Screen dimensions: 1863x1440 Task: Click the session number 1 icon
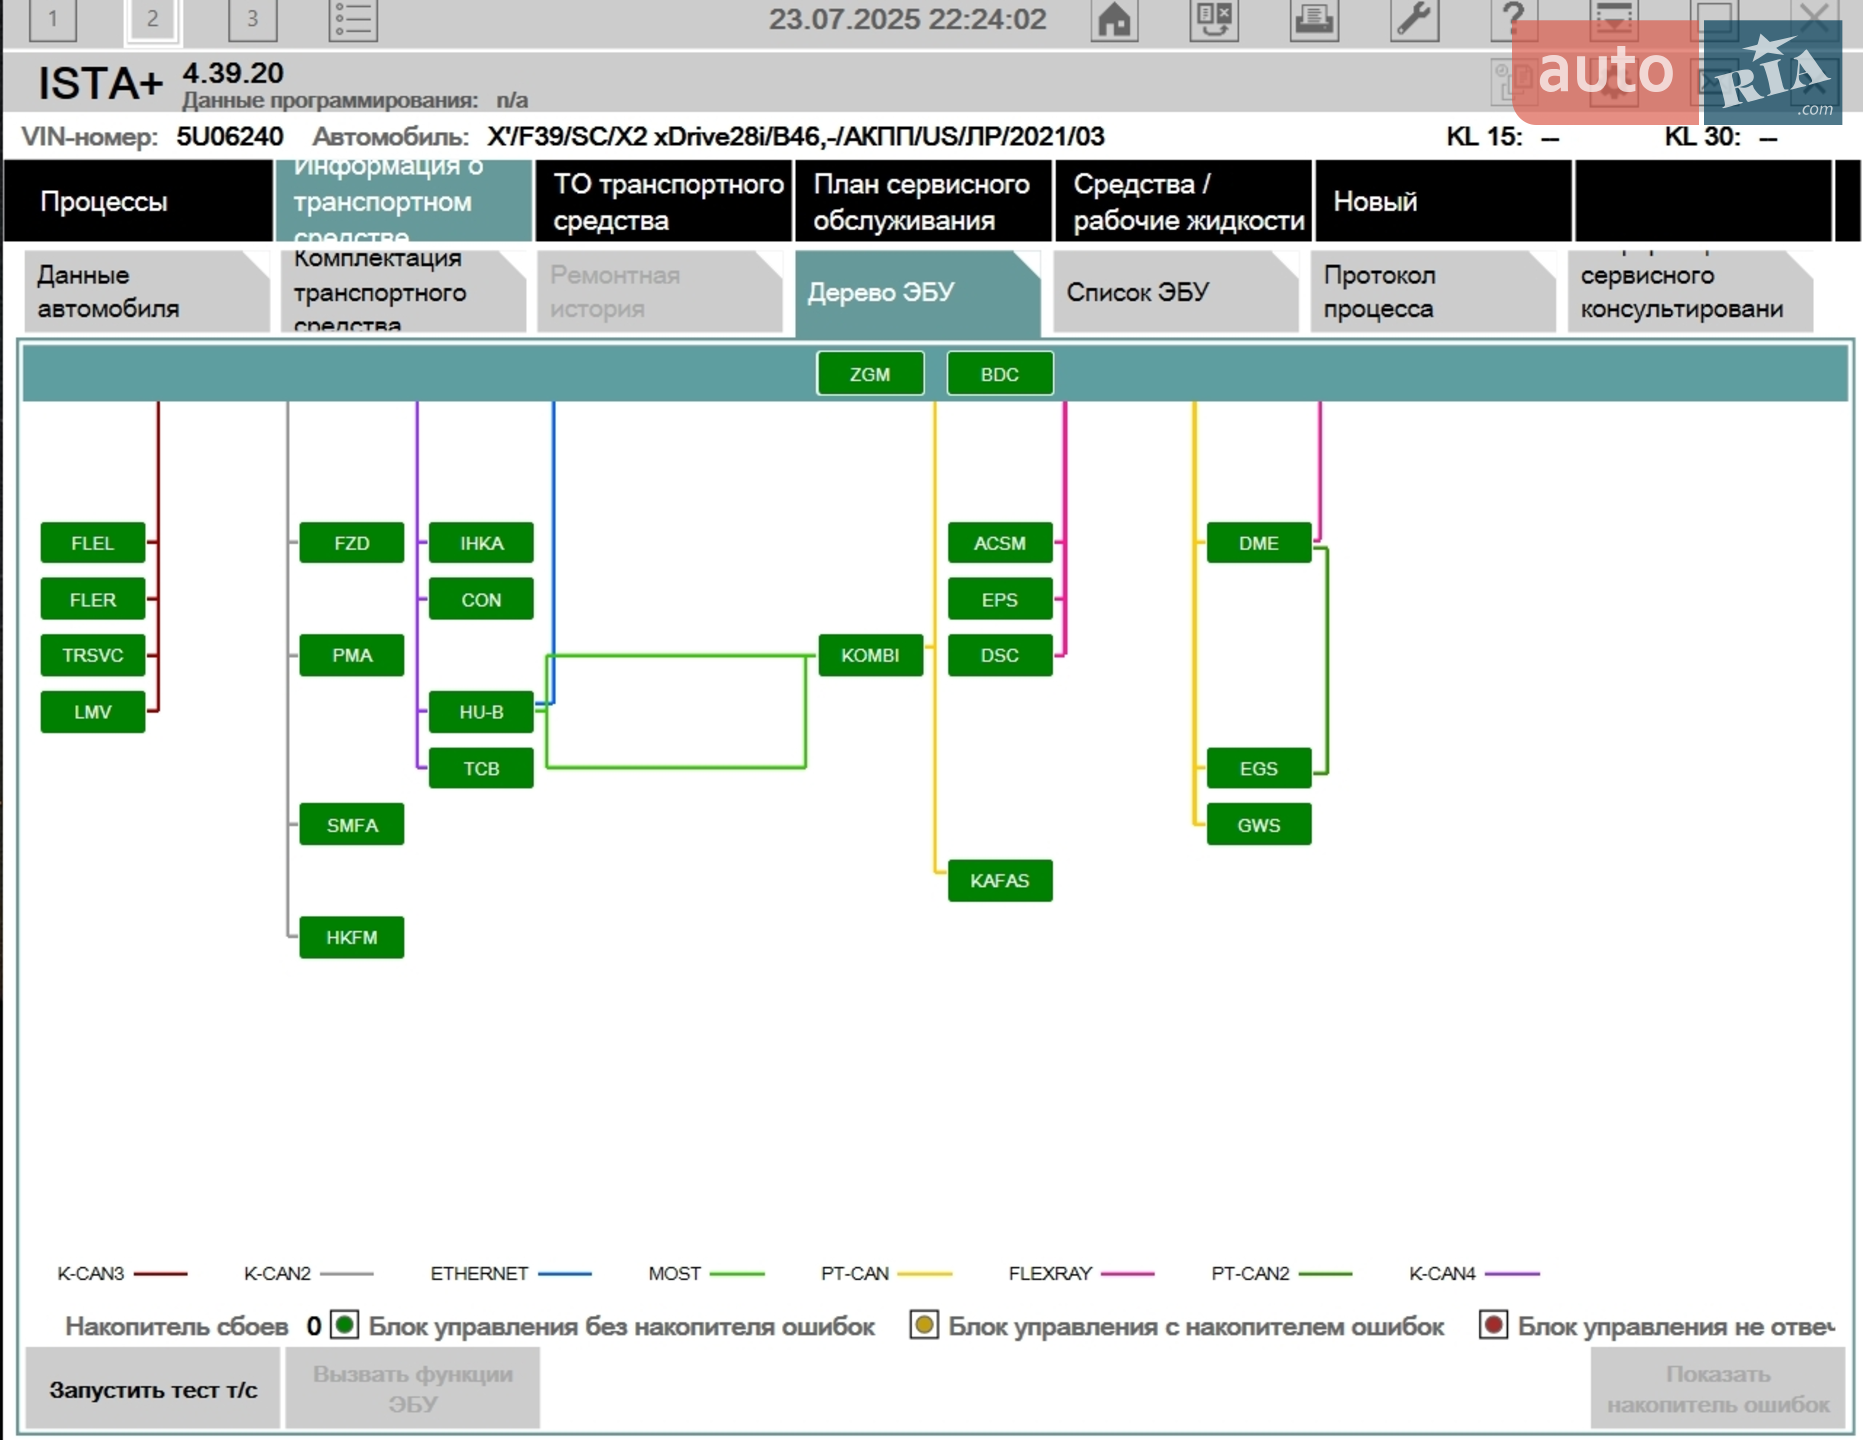53,19
